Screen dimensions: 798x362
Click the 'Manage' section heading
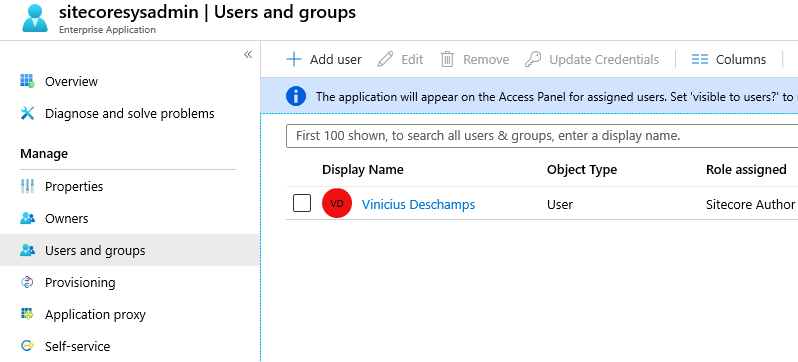(x=44, y=153)
